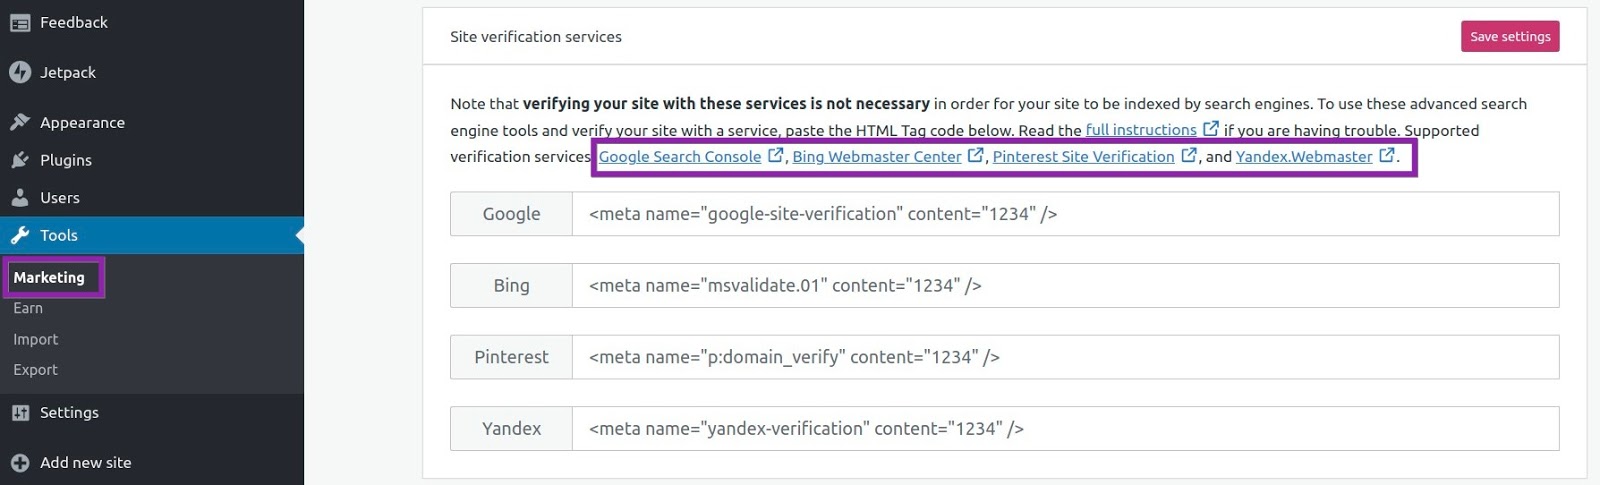The image size is (1600, 485).
Task: Open the Yandex.Webmaster link
Action: 1304,156
